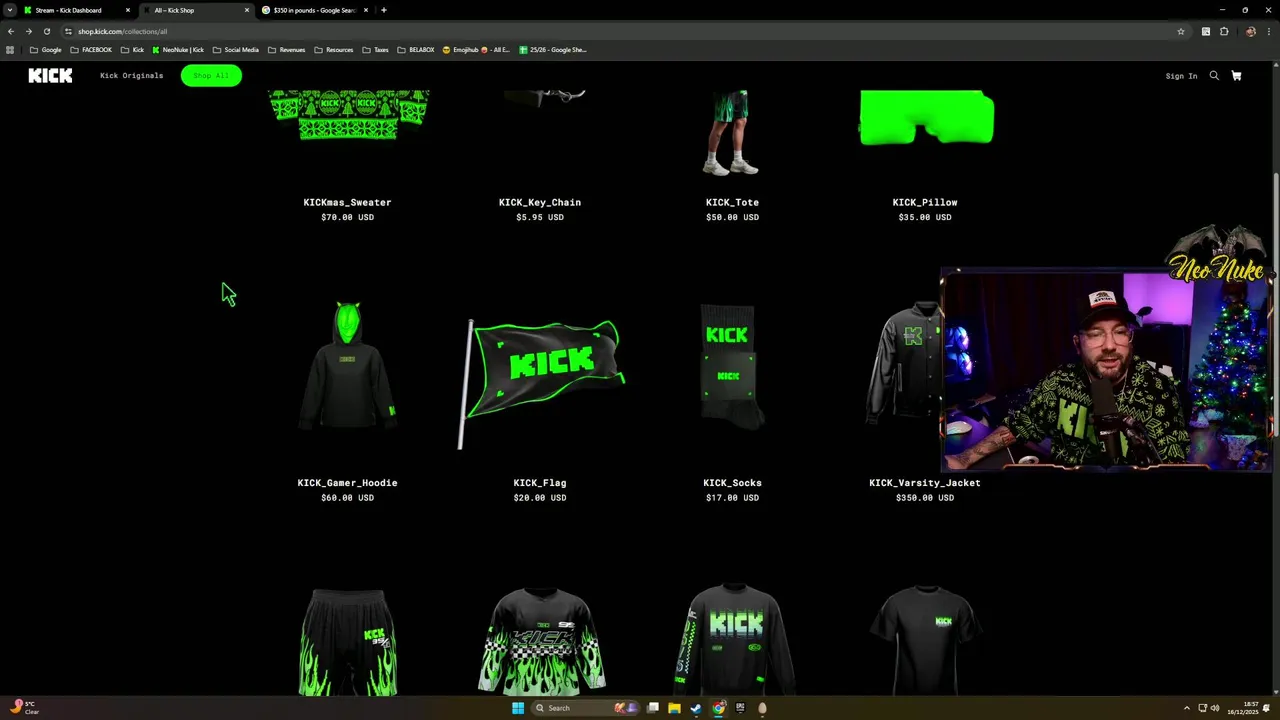
Task: Bookmark this page with the star icon
Action: tap(1181, 31)
